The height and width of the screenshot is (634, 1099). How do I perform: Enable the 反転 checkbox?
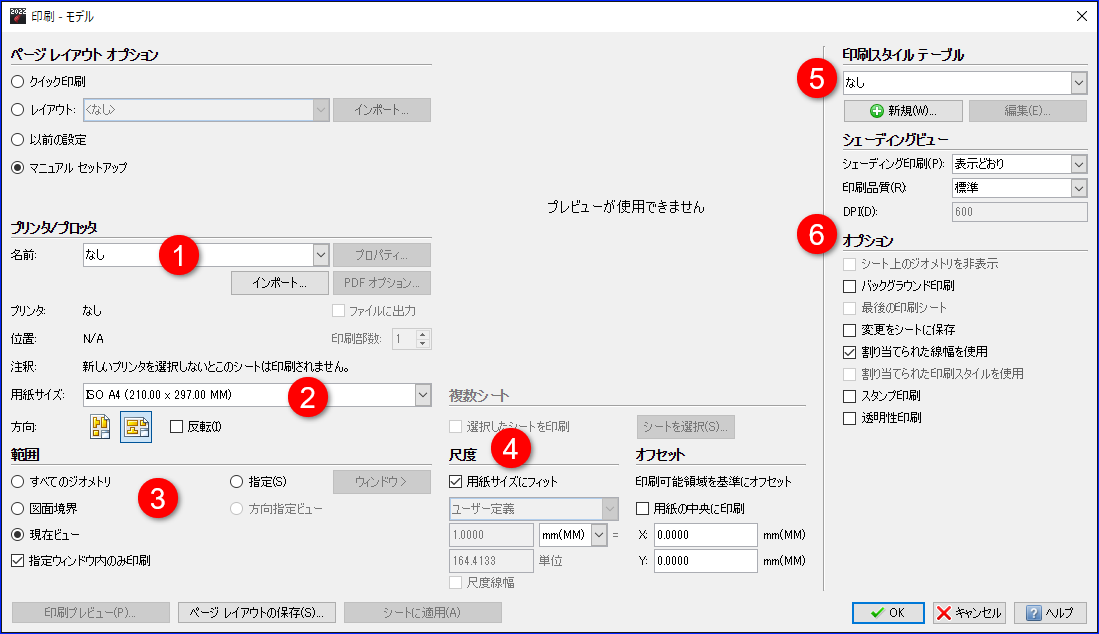(x=177, y=427)
